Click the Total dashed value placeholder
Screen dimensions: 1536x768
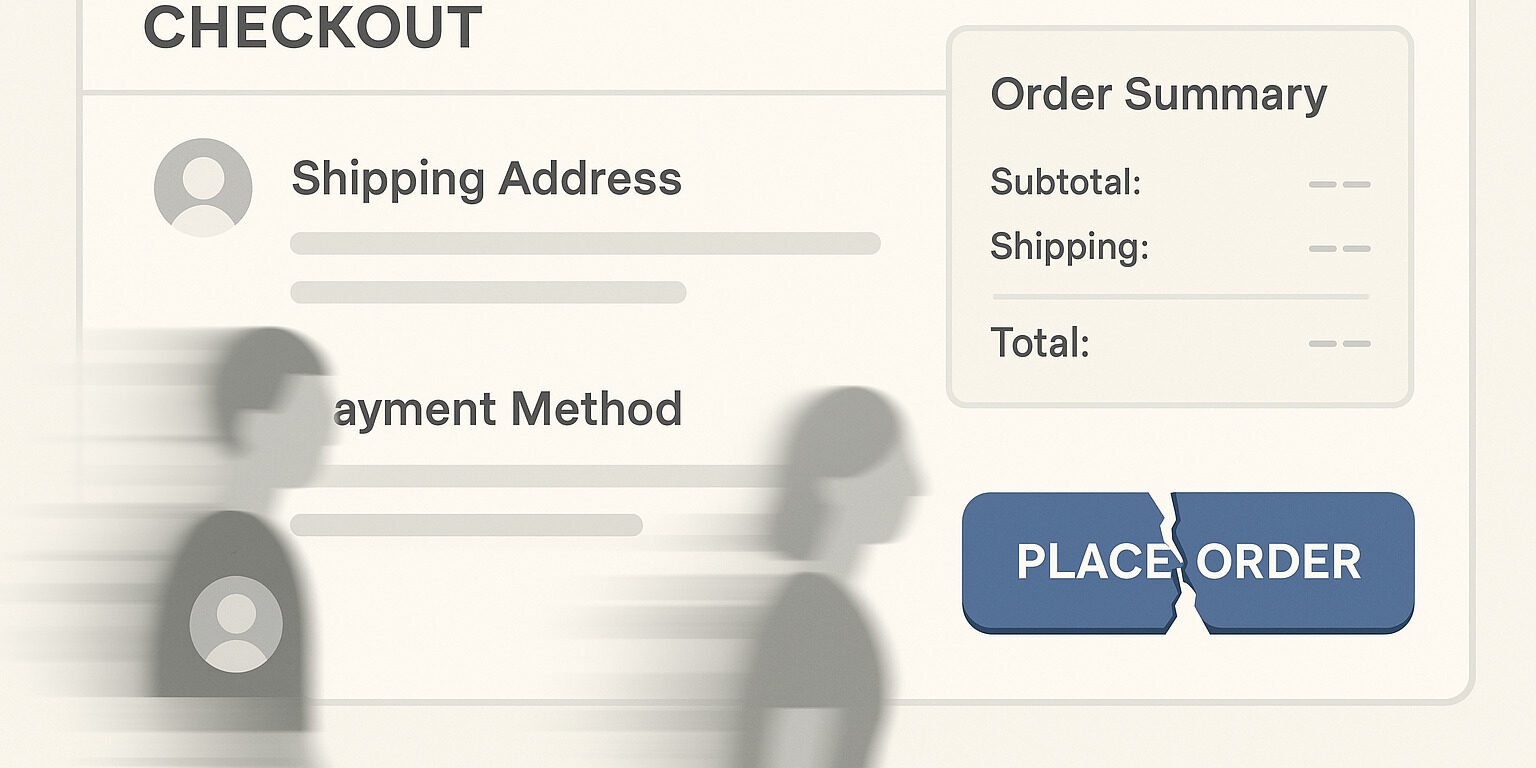[1340, 343]
